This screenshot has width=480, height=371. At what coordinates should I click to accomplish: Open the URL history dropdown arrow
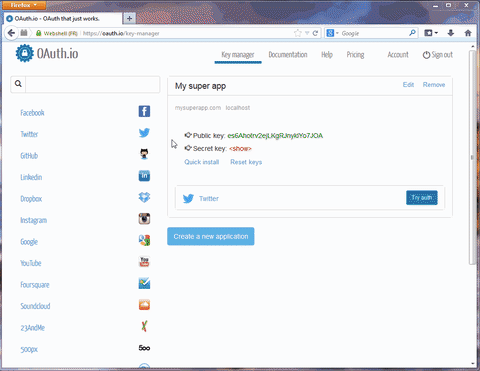pos(307,33)
